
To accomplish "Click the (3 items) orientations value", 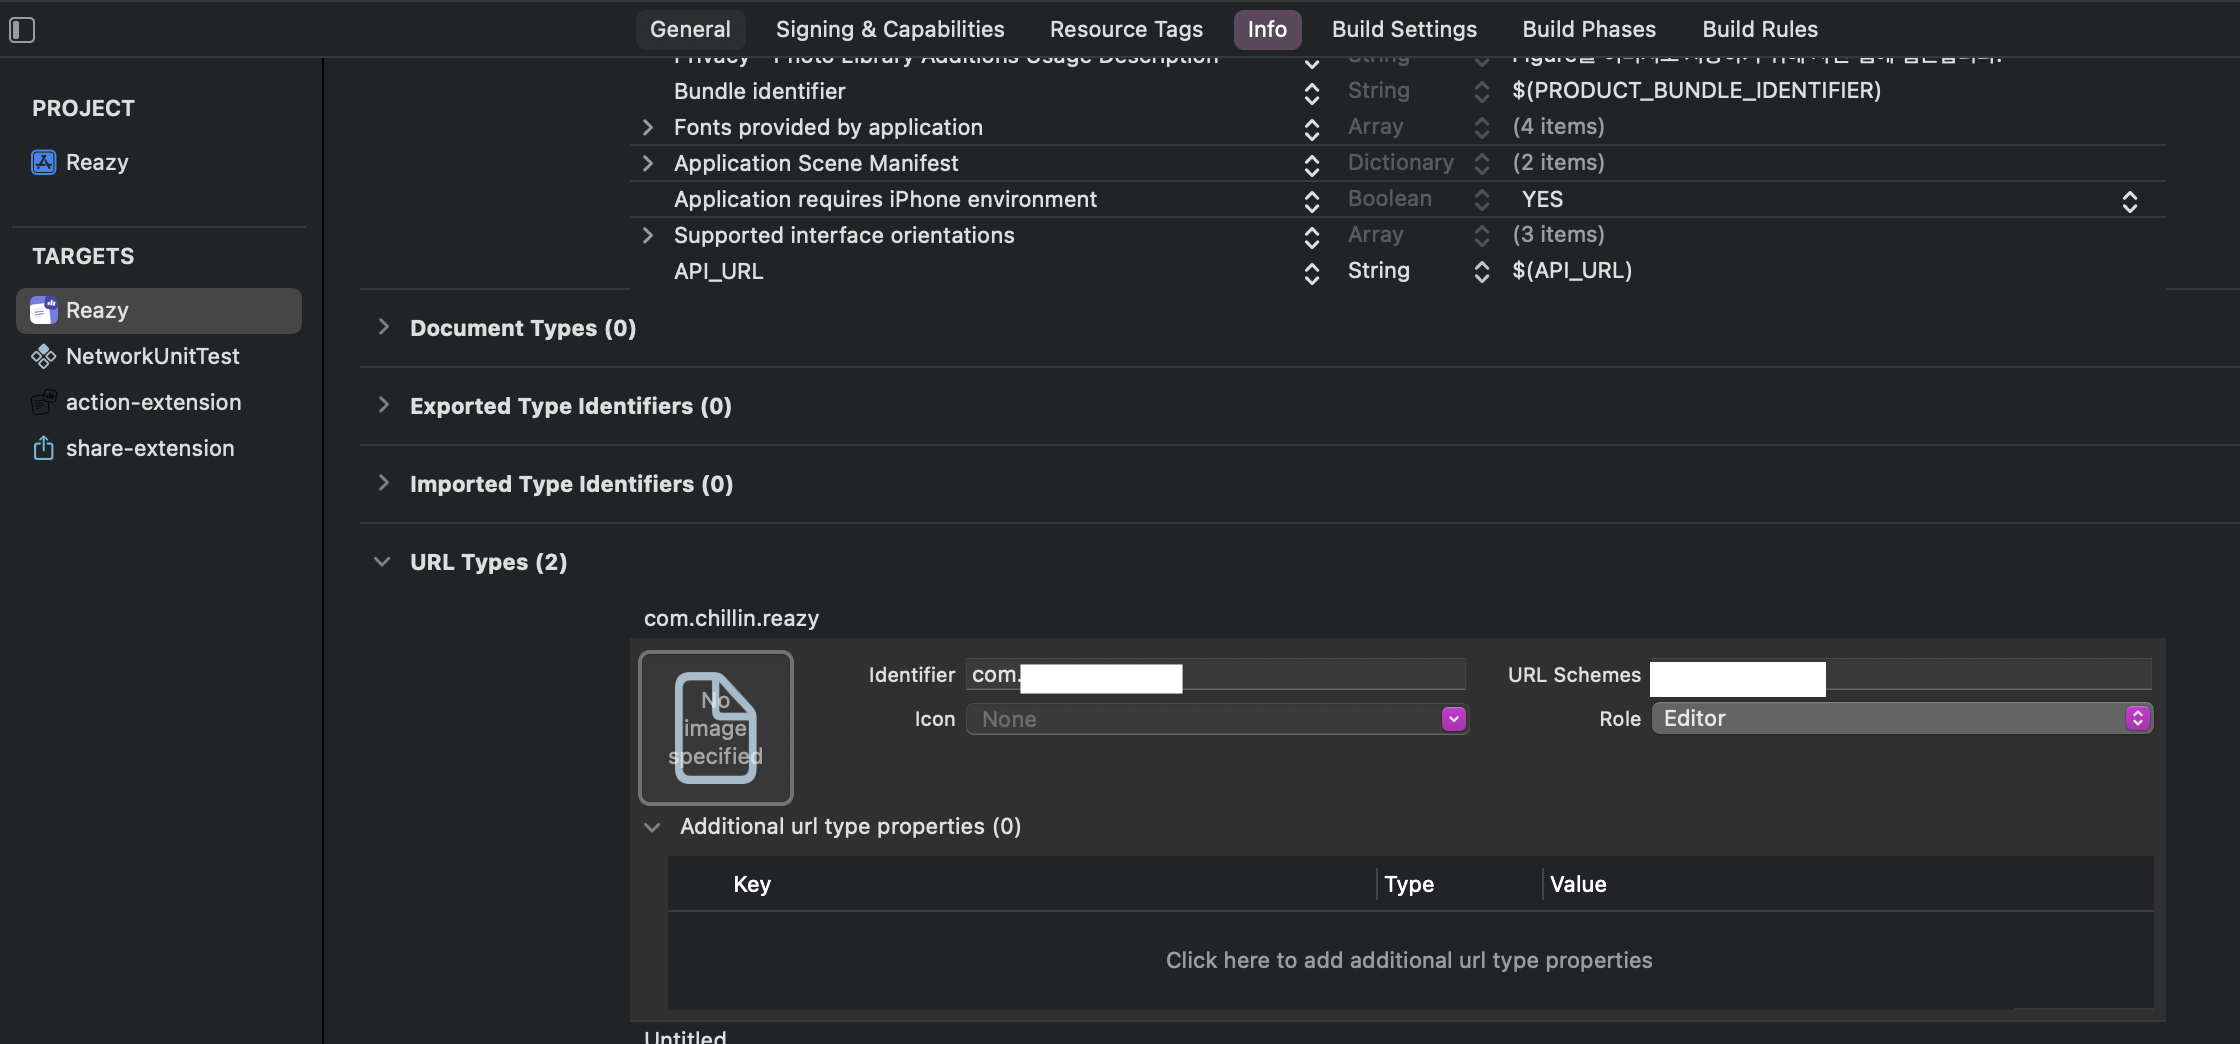I will (x=1558, y=235).
